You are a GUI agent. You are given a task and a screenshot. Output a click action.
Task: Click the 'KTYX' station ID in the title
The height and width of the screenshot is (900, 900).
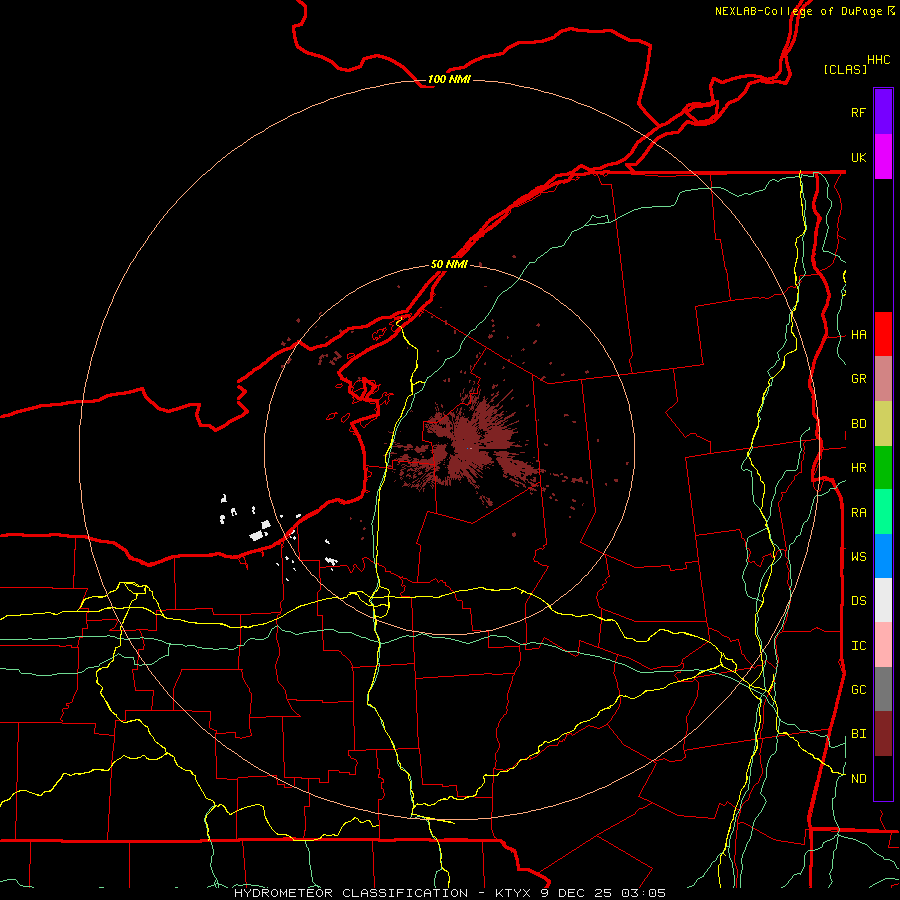pyautogui.click(x=514, y=893)
